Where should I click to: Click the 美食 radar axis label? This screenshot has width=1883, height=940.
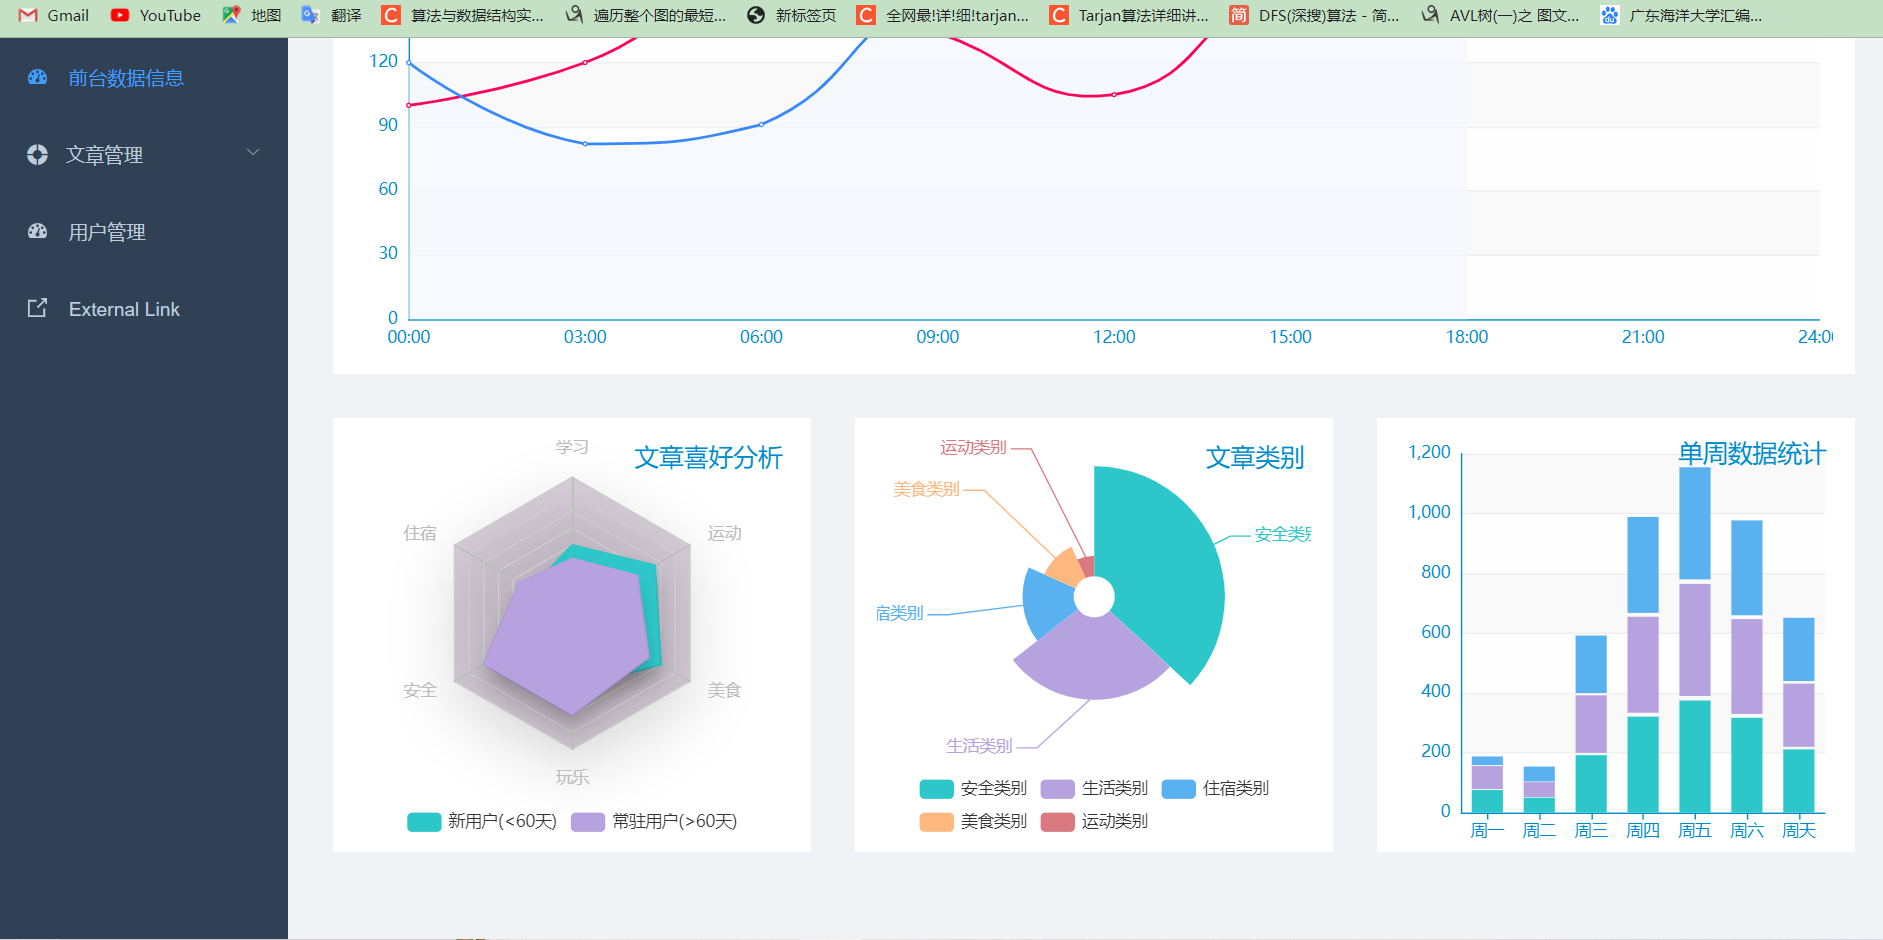coord(725,690)
